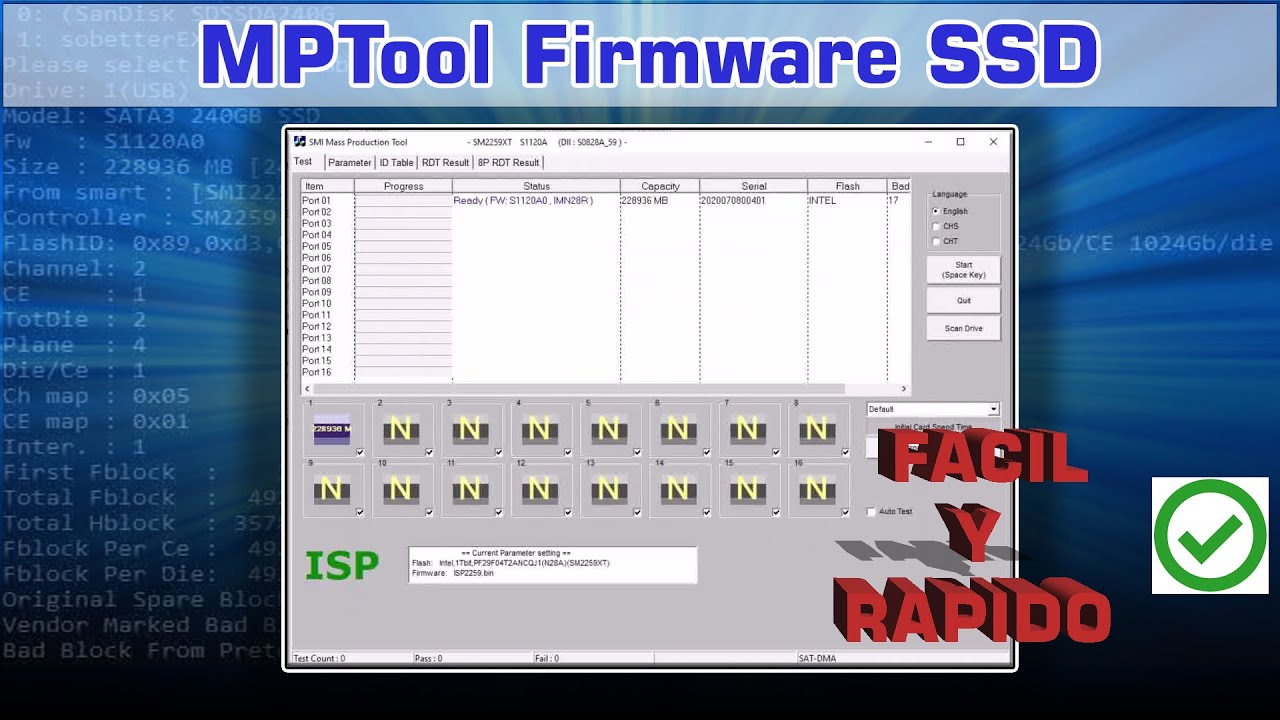The height and width of the screenshot is (720, 1280).
Task: Click the Flash column header
Action: pyautogui.click(x=847, y=186)
